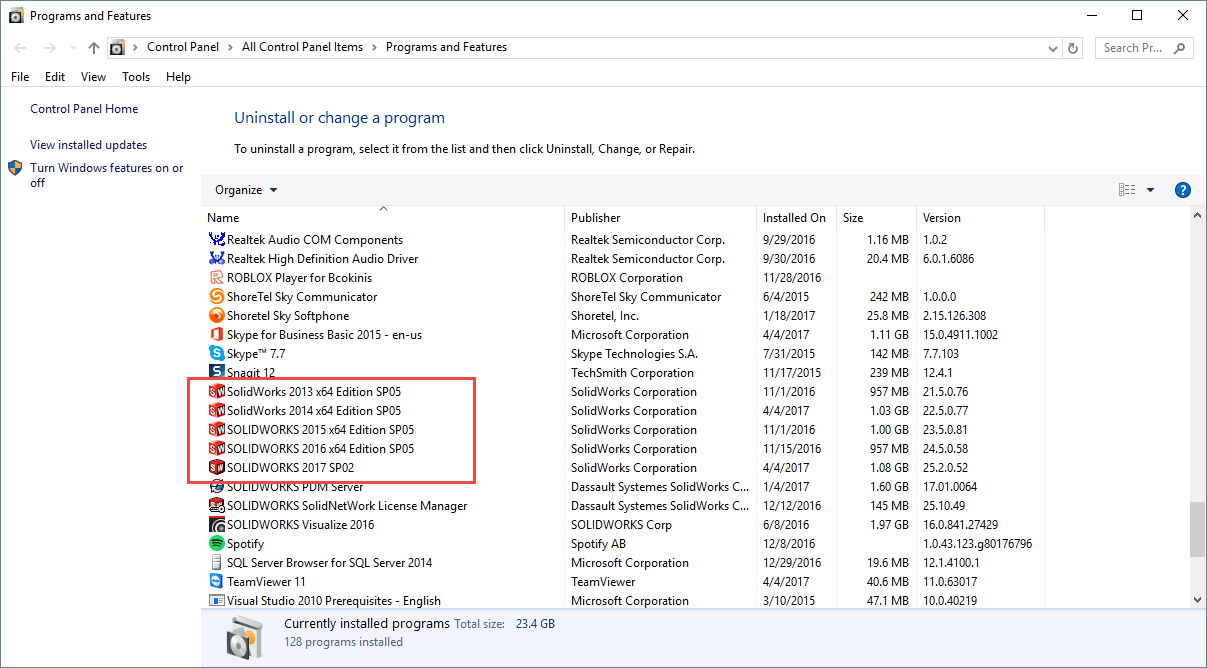Viewport: 1207px width, 668px height.
Task: Click the SOLIDWORKS Visualize 2016 icon
Action: 217,525
